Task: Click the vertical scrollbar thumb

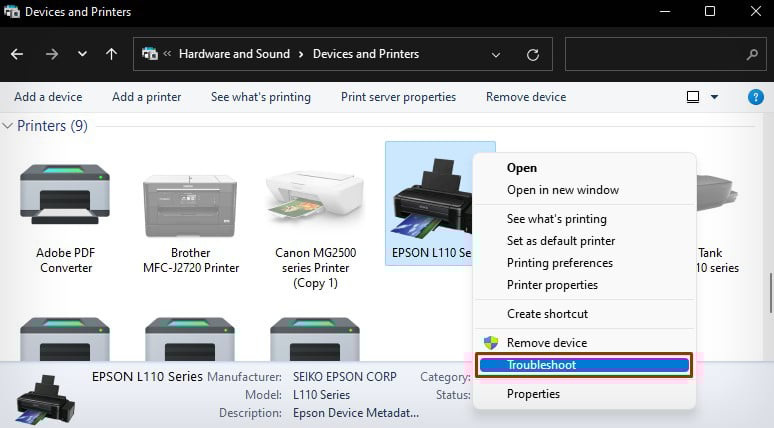Action: pos(771,293)
